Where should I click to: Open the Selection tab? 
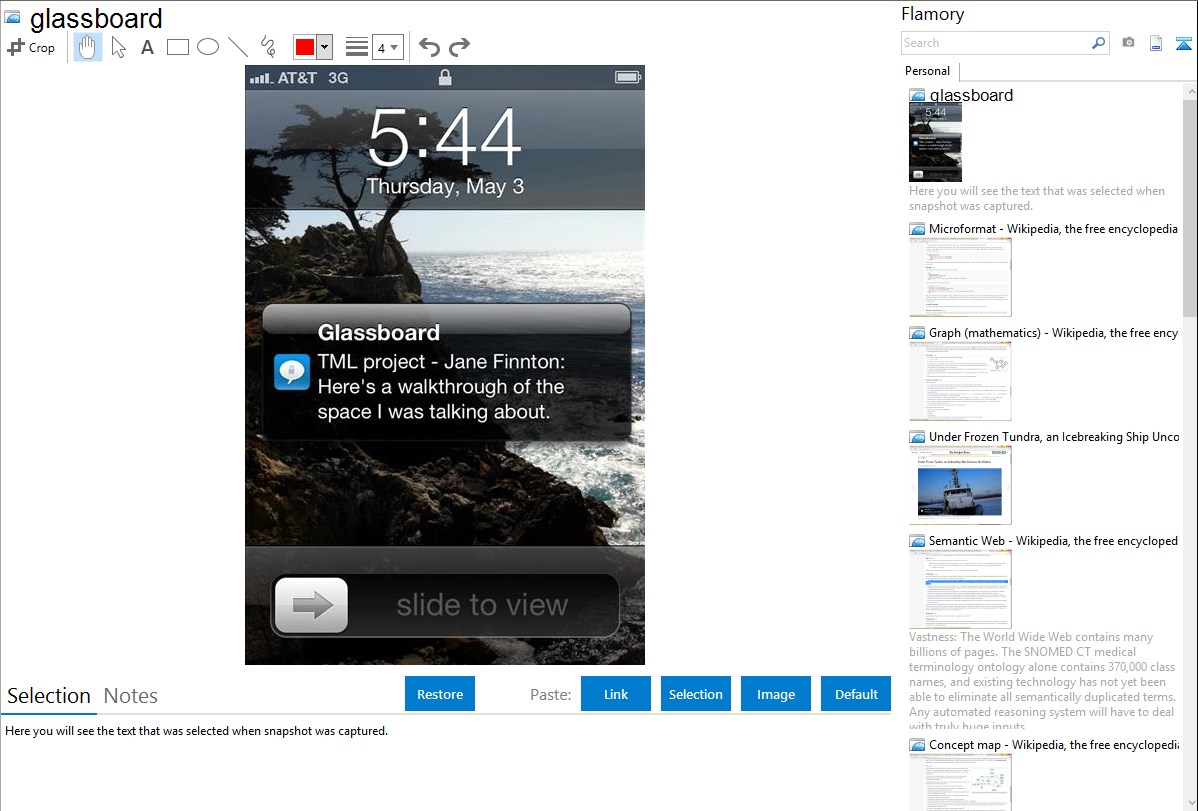pos(49,696)
